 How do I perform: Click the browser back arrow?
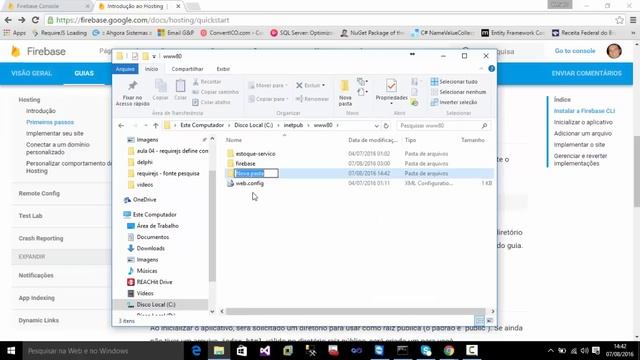click(x=8, y=20)
